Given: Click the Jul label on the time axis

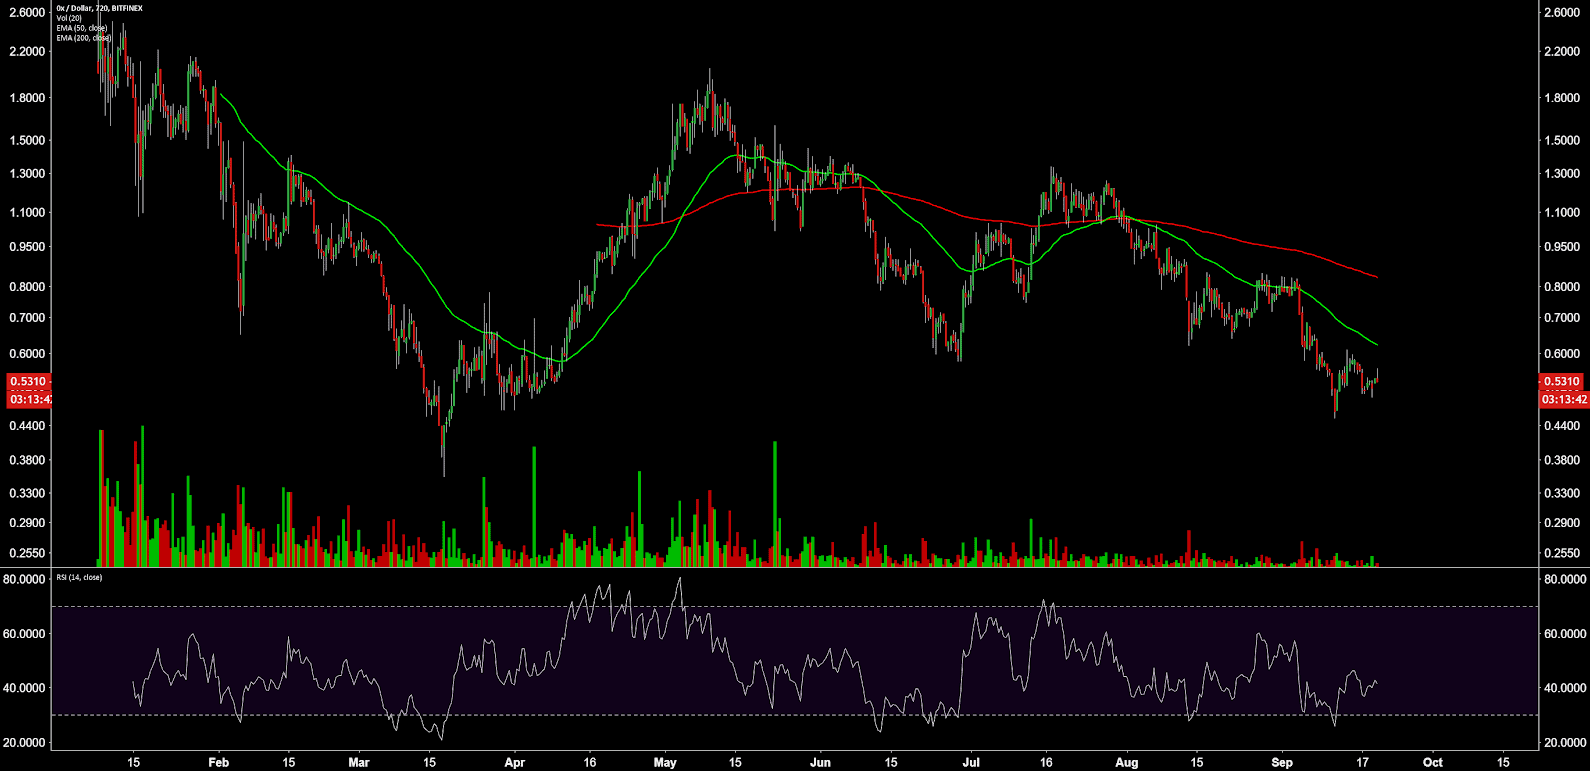Looking at the screenshot, I should [970, 762].
